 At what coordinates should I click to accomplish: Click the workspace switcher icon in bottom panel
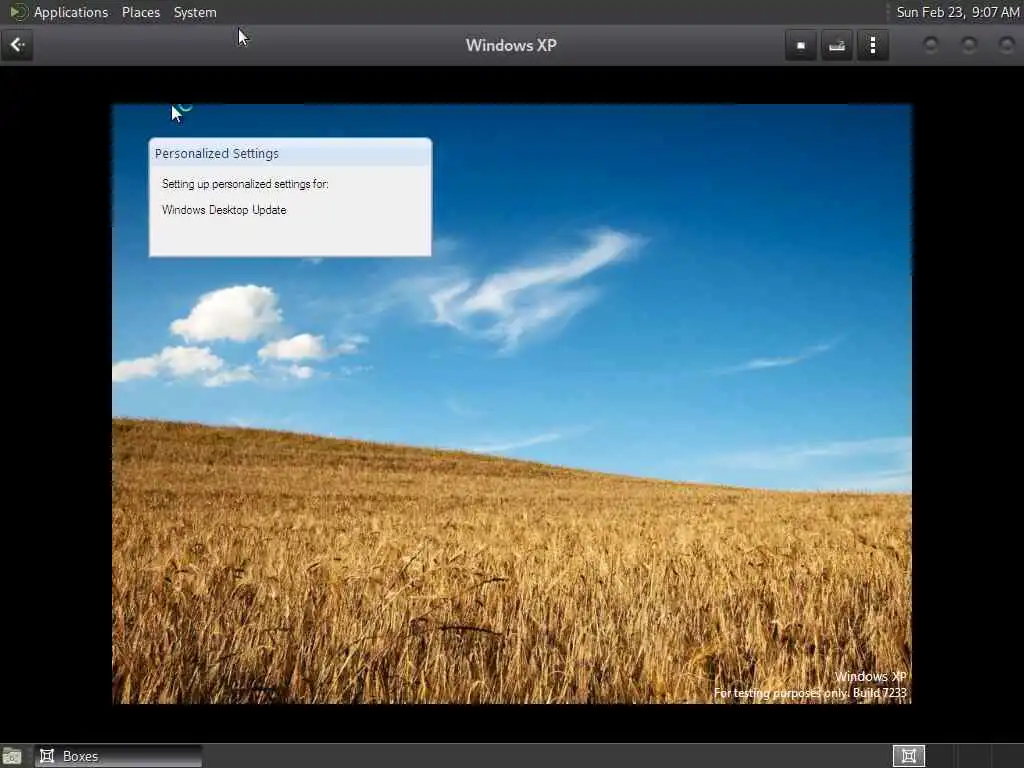[908, 756]
